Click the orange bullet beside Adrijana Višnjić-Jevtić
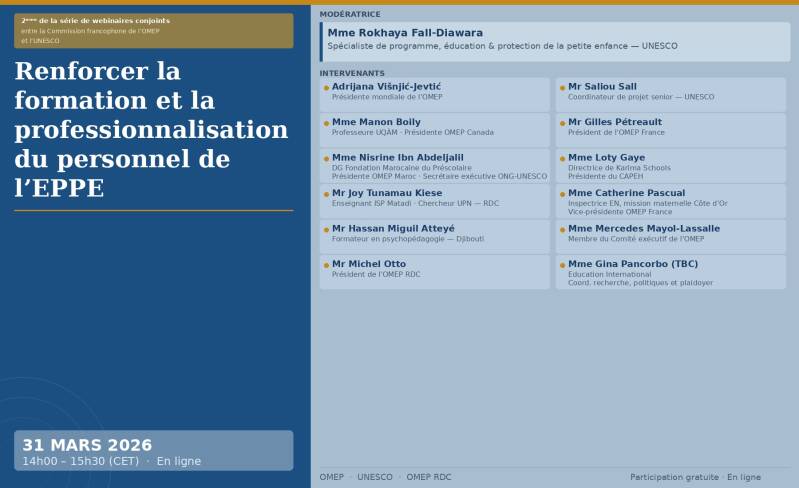Image resolution: width=799 pixels, height=488 pixels. [x=326, y=88]
